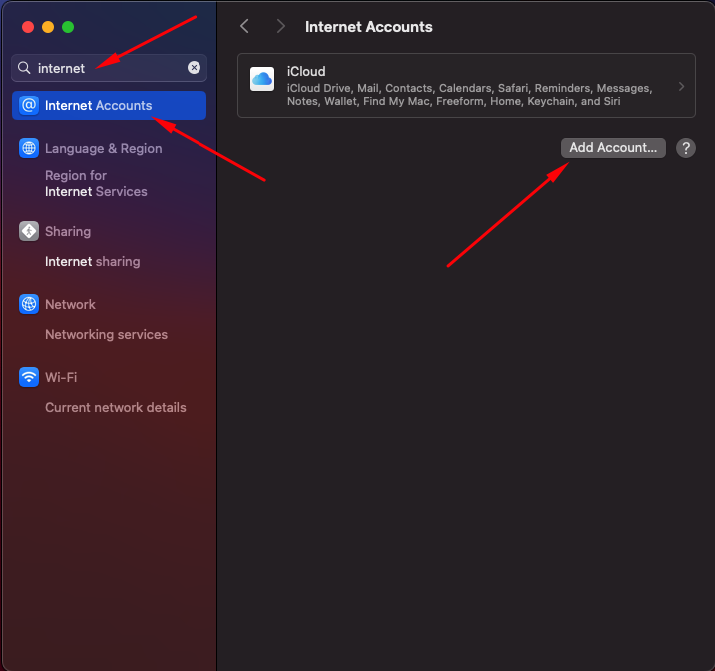Click in the search field containing 'internet'

pyautogui.click(x=109, y=68)
